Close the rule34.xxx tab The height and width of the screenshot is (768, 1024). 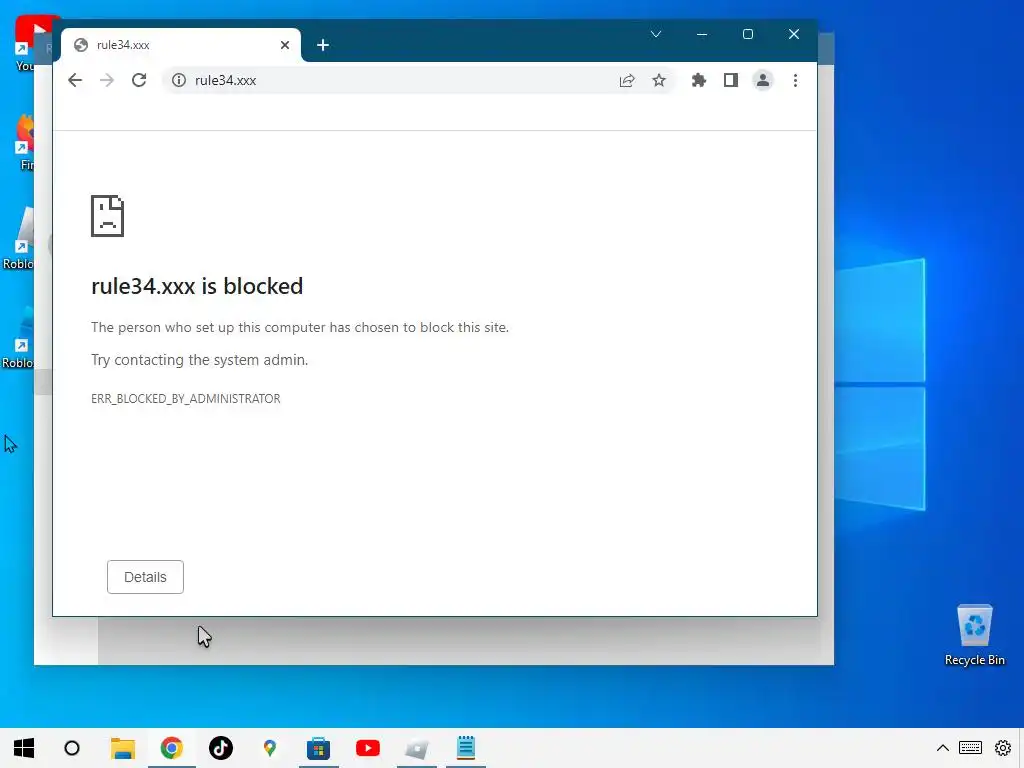(x=285, y=45)
